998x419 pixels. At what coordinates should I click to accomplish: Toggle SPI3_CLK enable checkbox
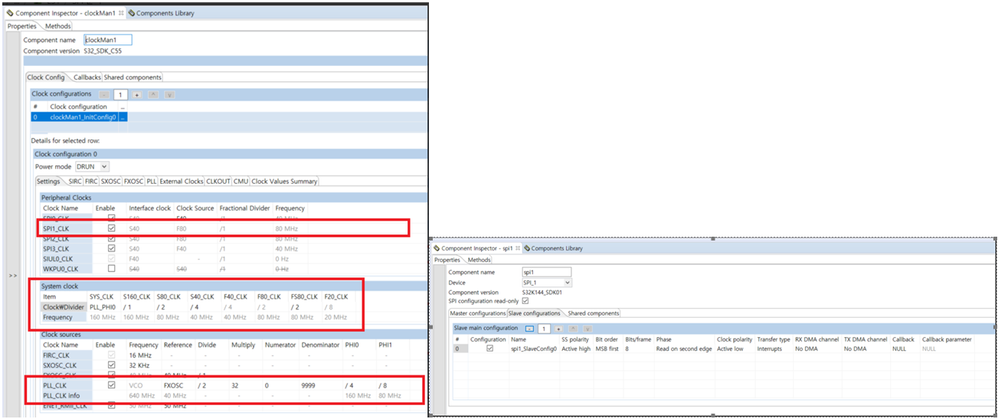[x=112, y=248]
